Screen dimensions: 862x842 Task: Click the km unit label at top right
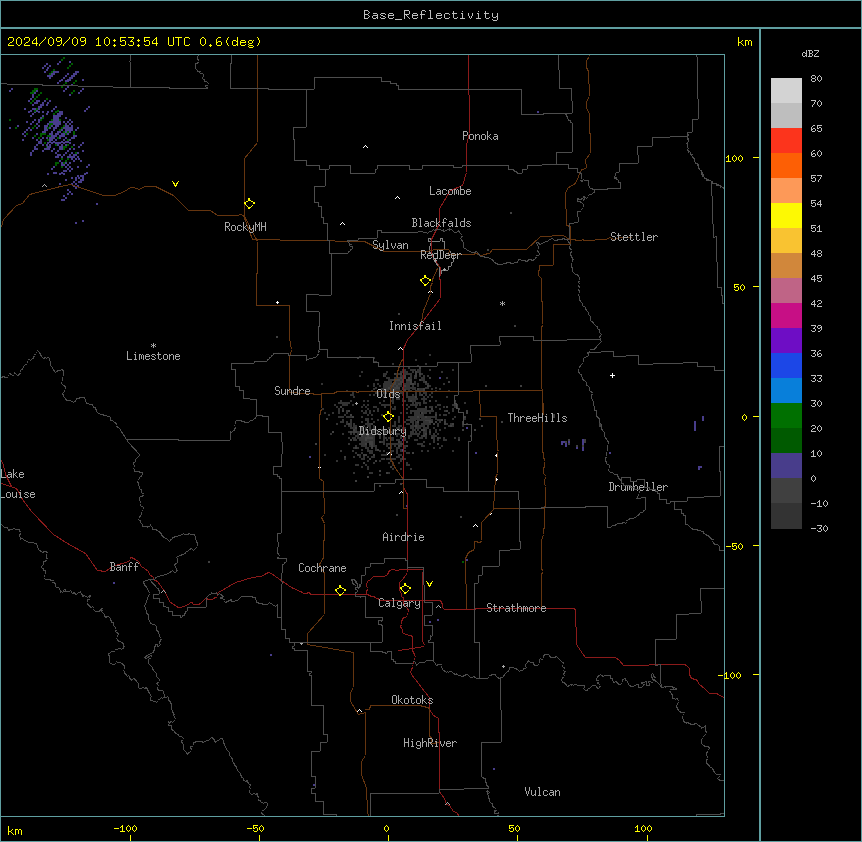coord(744,42)
